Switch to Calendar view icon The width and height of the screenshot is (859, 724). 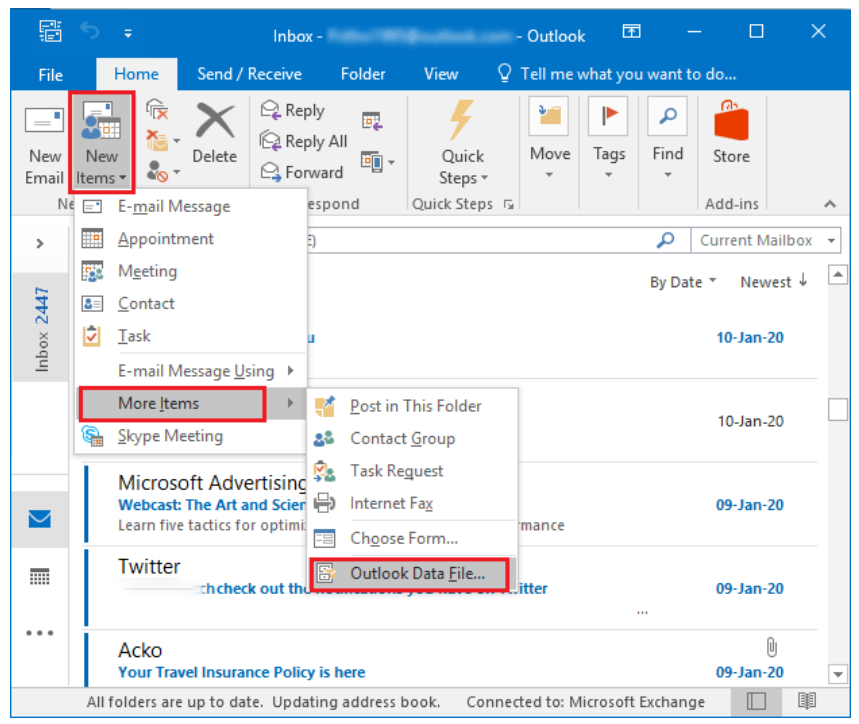39,577
